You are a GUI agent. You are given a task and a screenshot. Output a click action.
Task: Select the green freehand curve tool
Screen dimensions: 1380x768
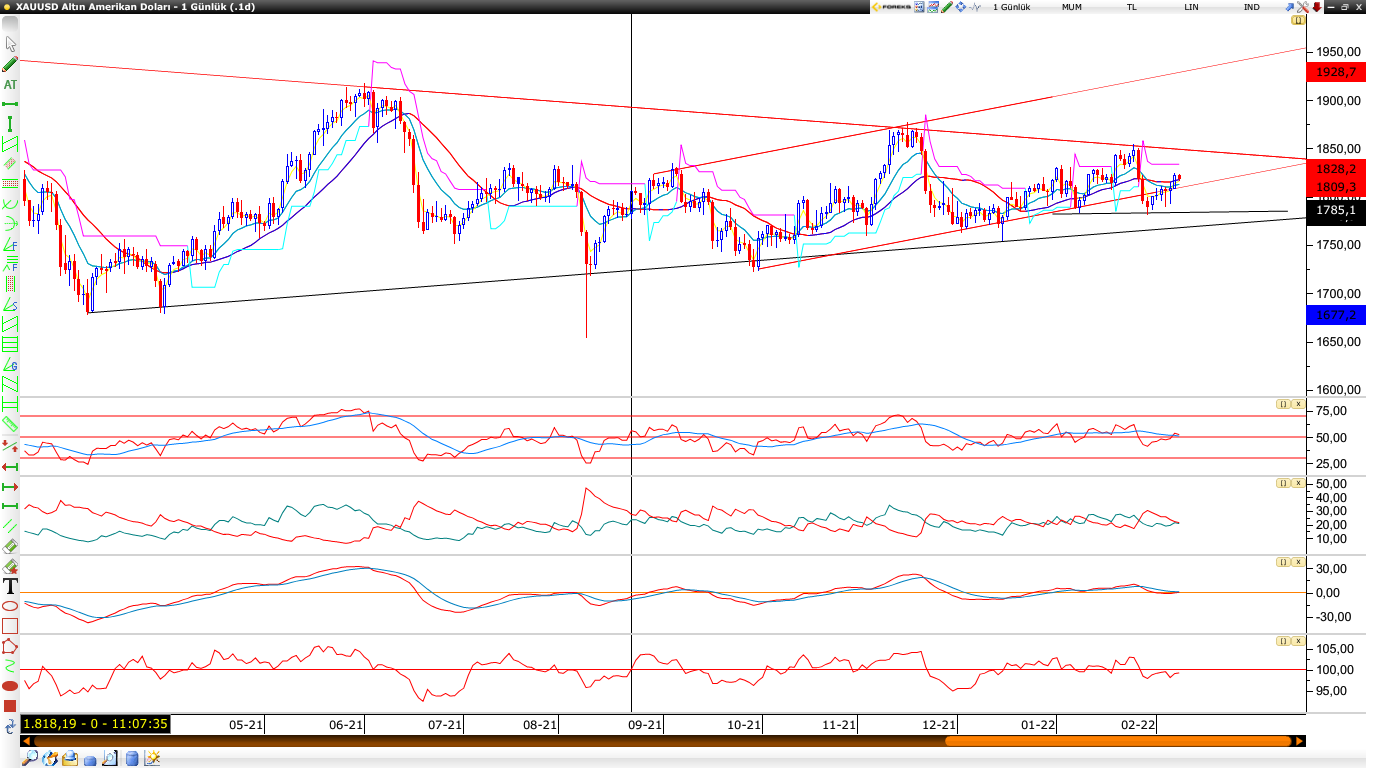click(x=10, y=665)
